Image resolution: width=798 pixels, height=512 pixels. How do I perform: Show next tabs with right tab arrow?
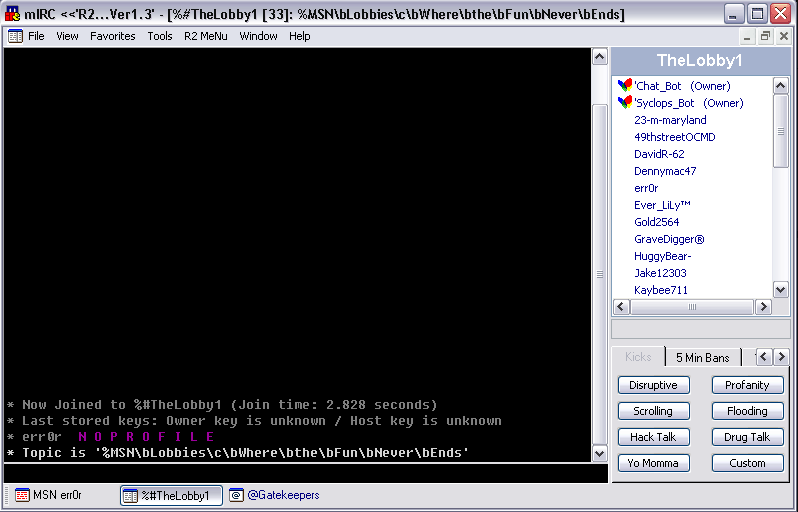782,357
